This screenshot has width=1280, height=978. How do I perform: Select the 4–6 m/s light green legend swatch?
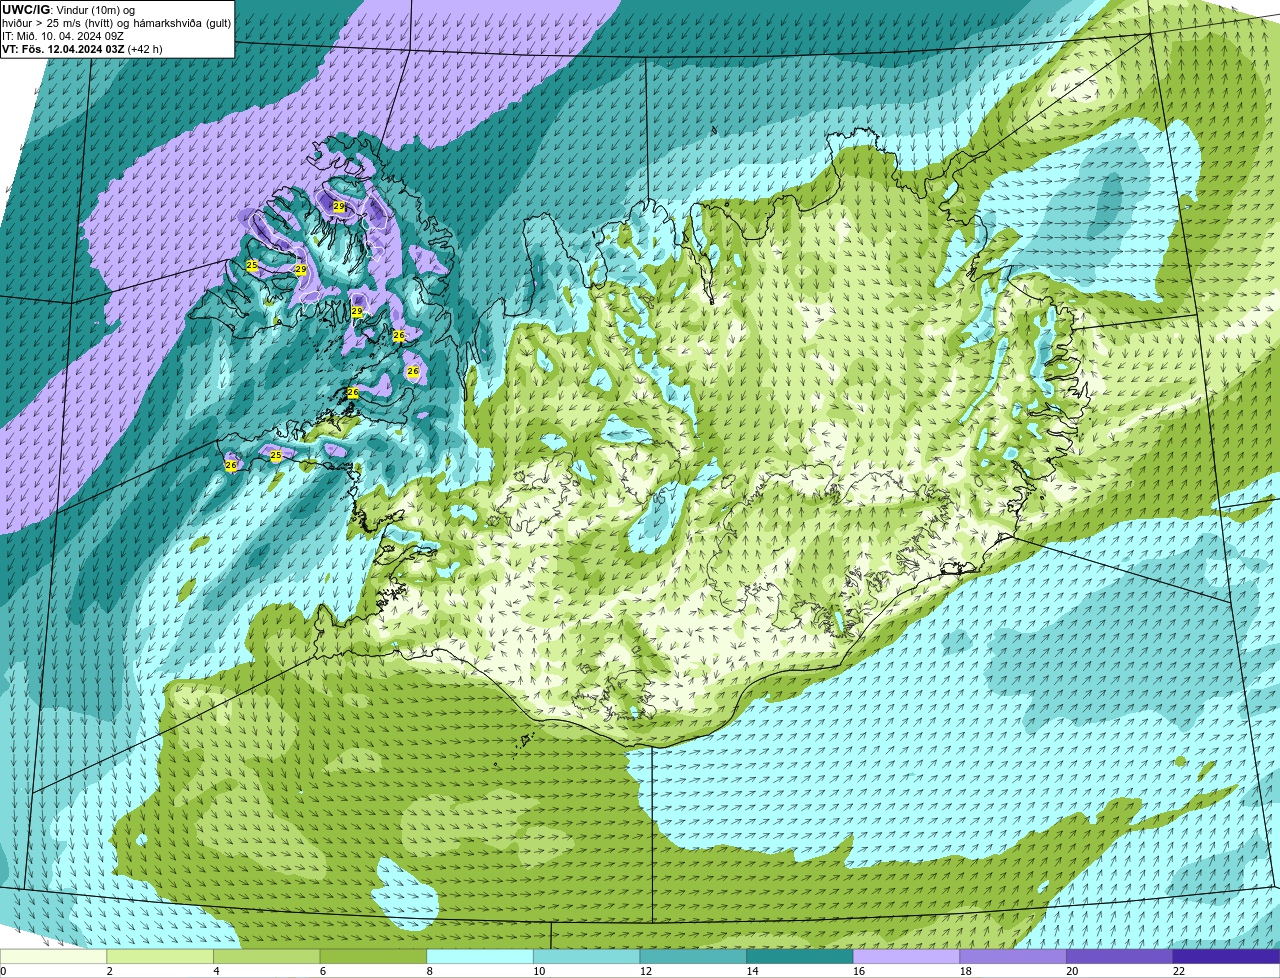(266, 956)
